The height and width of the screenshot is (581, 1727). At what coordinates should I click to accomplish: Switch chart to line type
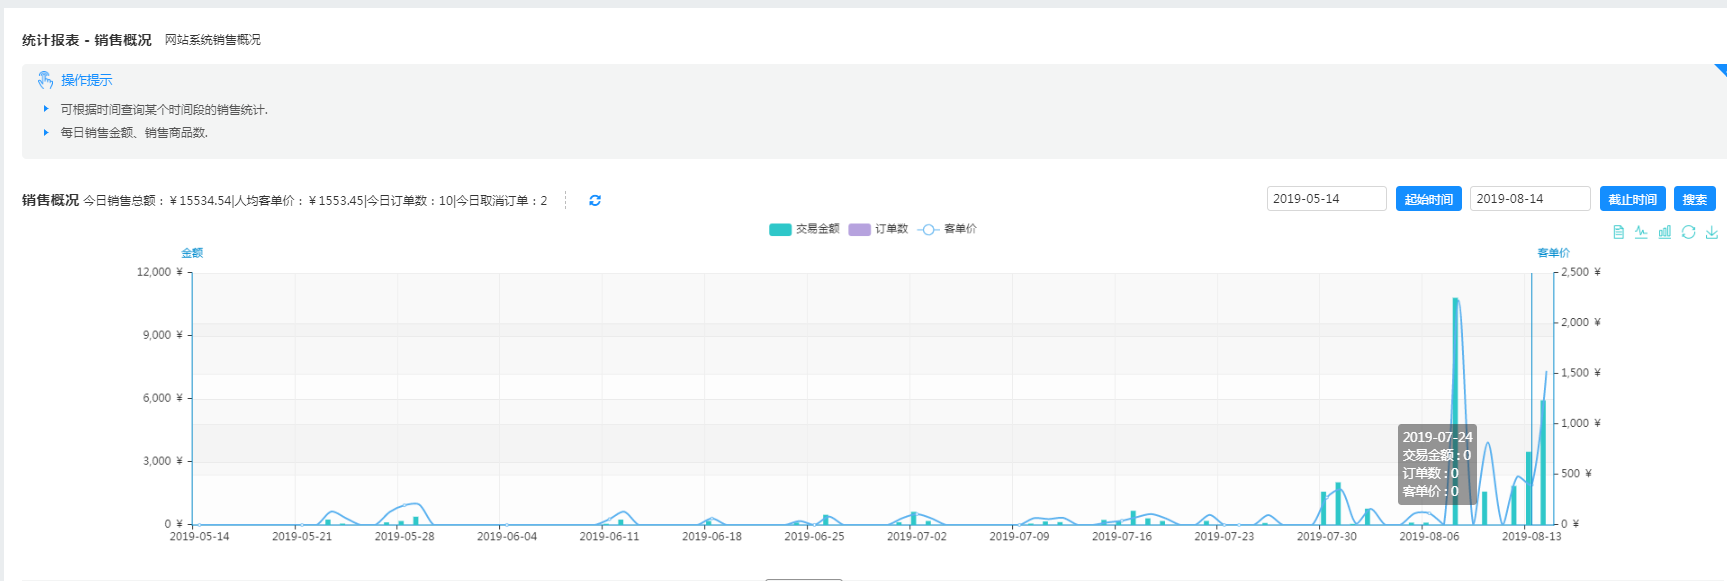coord(1641,232)
